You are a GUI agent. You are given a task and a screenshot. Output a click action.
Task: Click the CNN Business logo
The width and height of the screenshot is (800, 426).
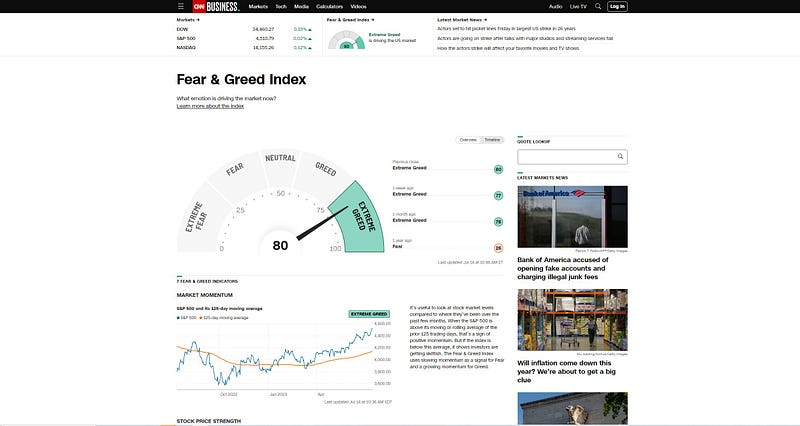click(216, 7)
